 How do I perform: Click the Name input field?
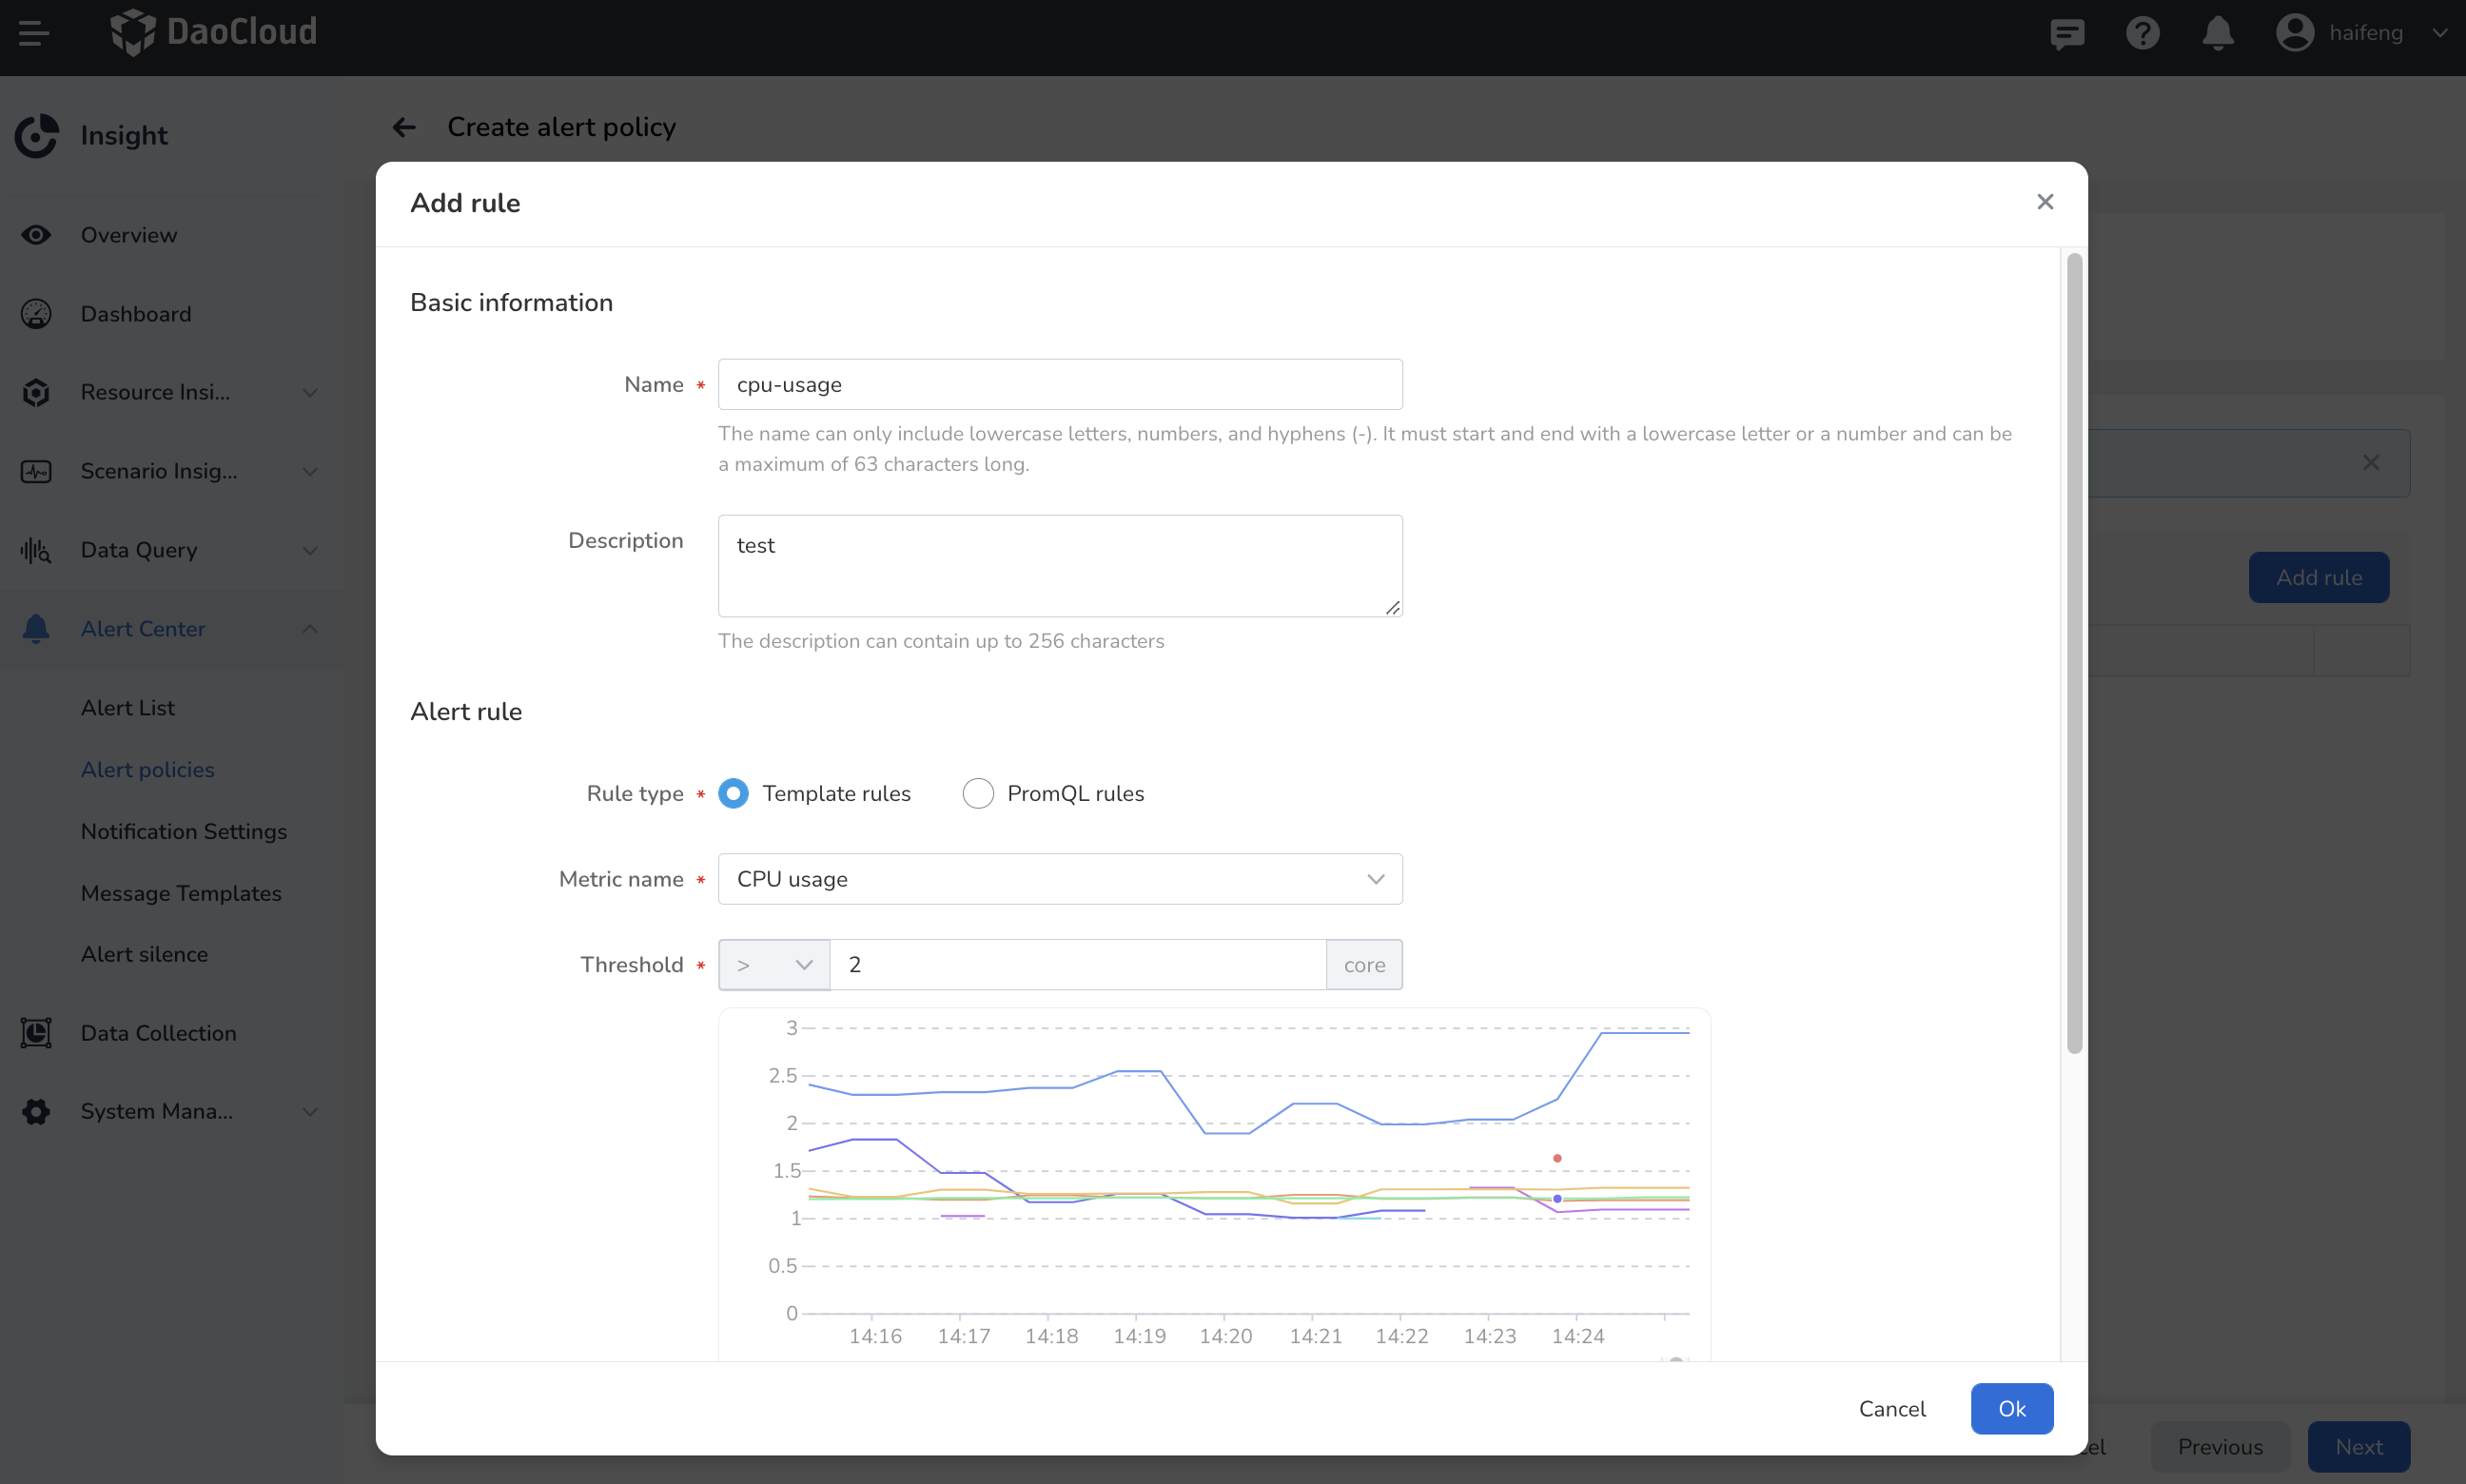1060,384
